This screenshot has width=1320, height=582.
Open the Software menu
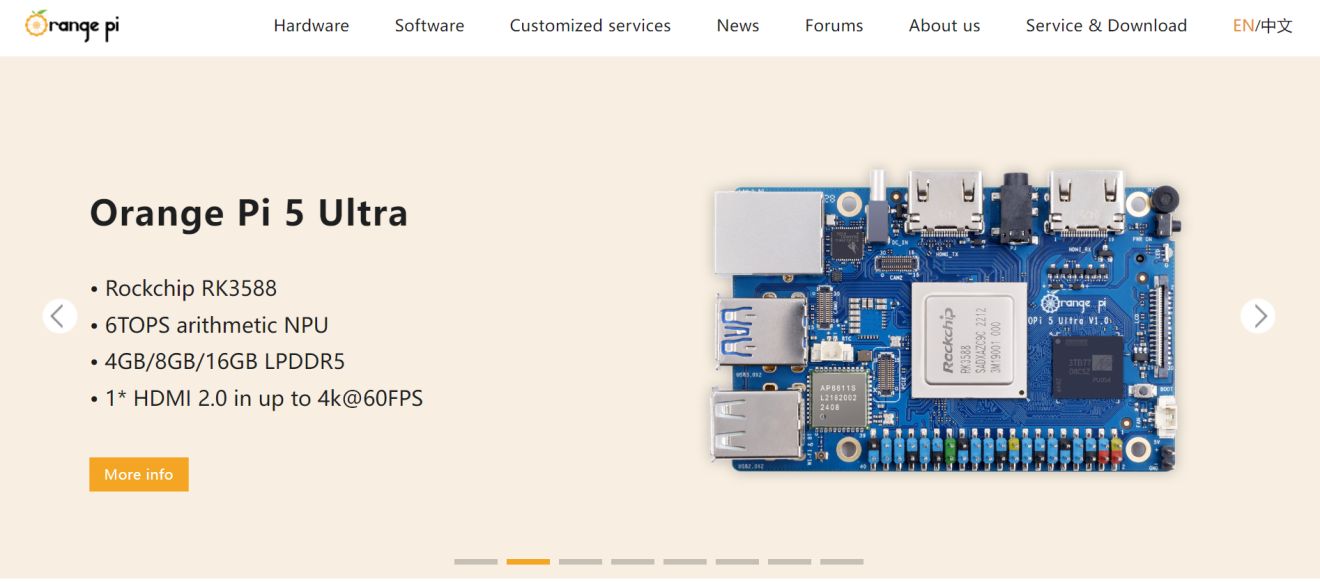pyautogui.click(x=429, y=26)
